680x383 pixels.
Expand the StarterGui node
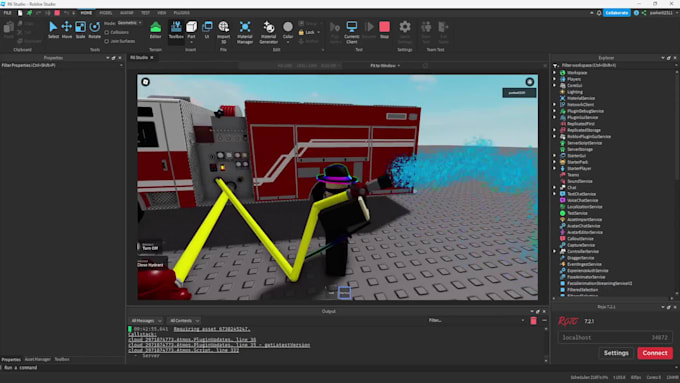555,155
